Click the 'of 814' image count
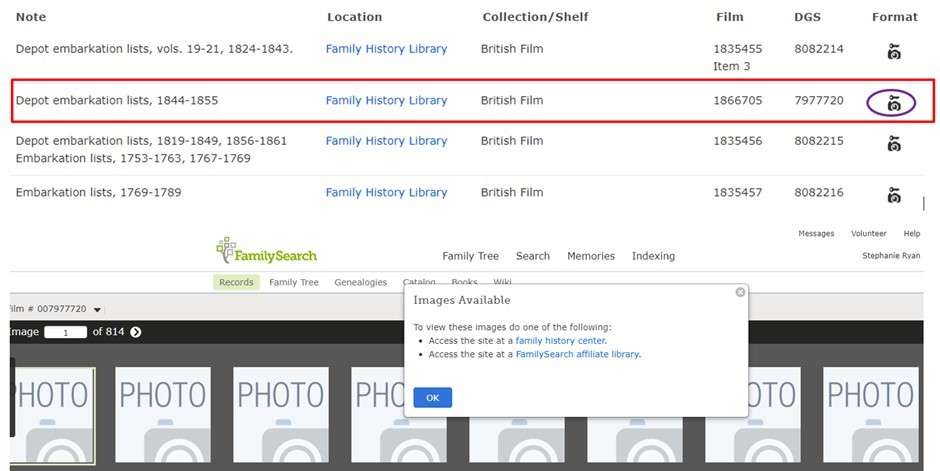 108,331
